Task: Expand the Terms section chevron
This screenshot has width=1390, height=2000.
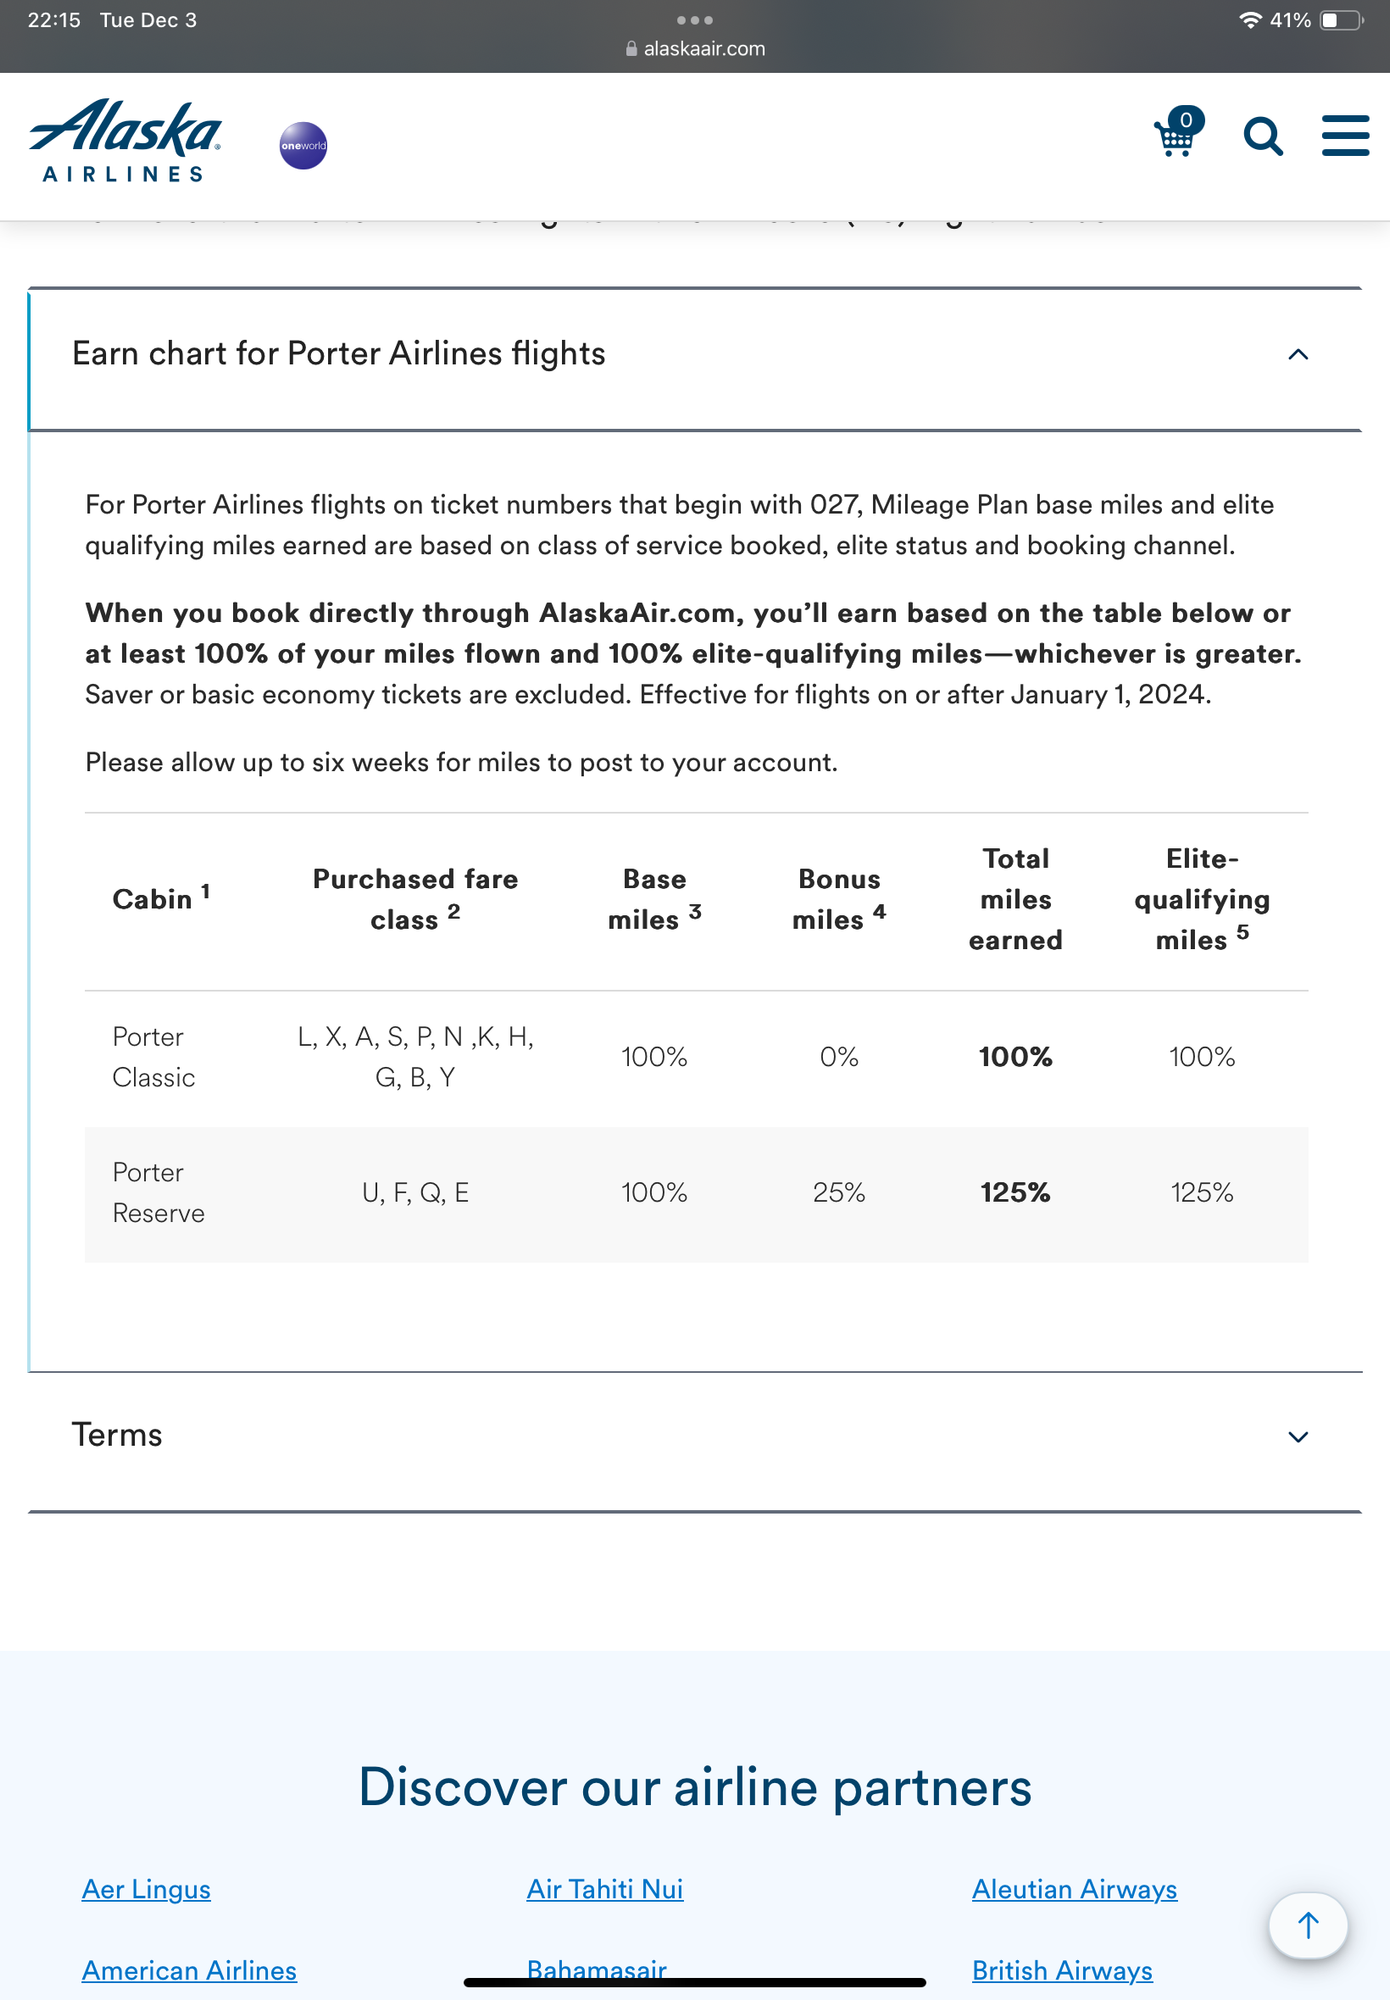Action: click(x=1298, y=1437)
